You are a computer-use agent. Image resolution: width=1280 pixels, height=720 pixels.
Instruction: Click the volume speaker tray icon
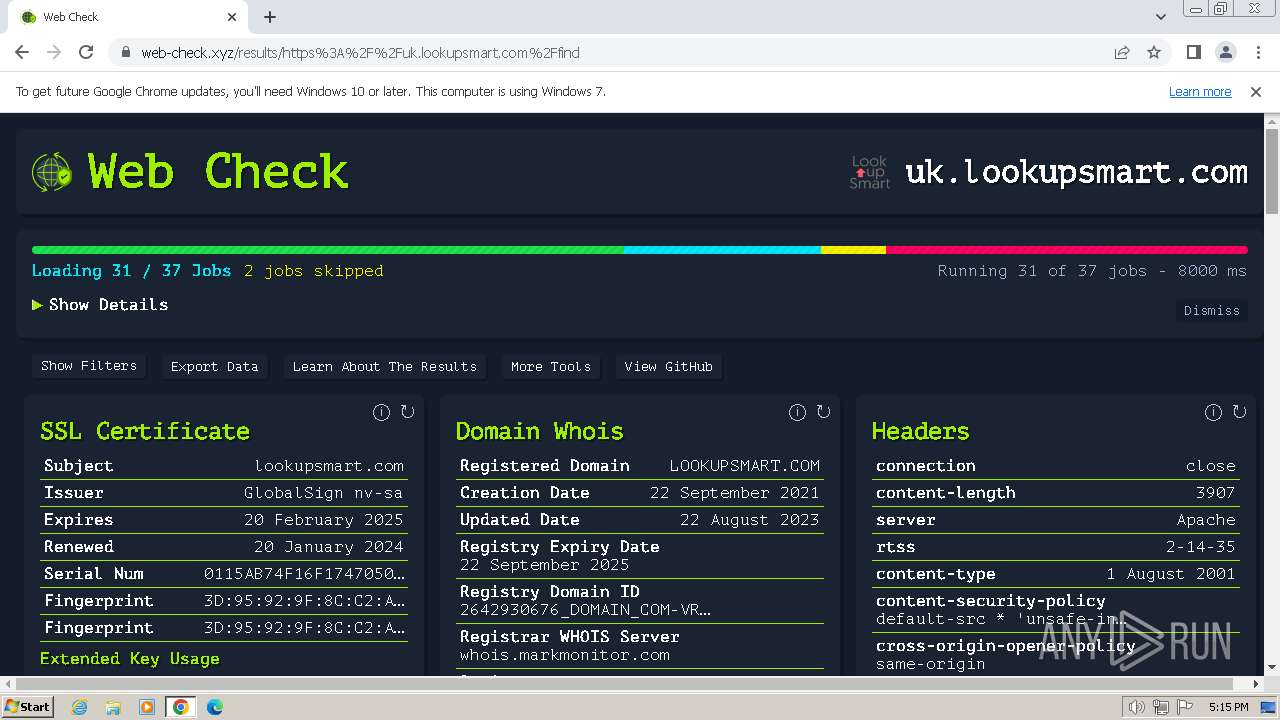pos(1136,707)
